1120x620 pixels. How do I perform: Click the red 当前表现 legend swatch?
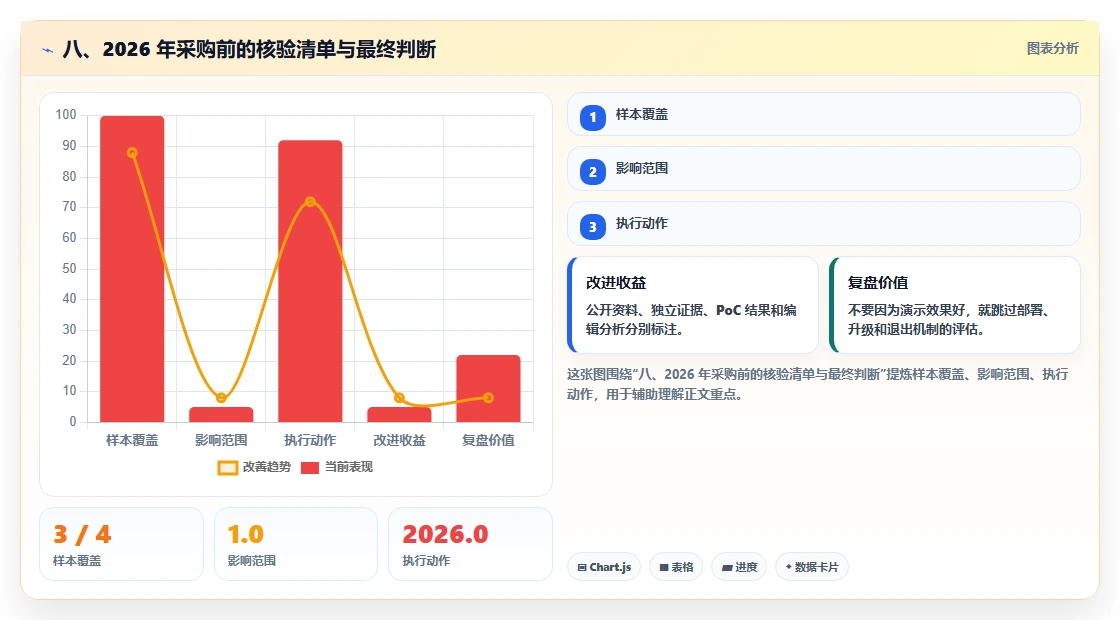(310, 468)
